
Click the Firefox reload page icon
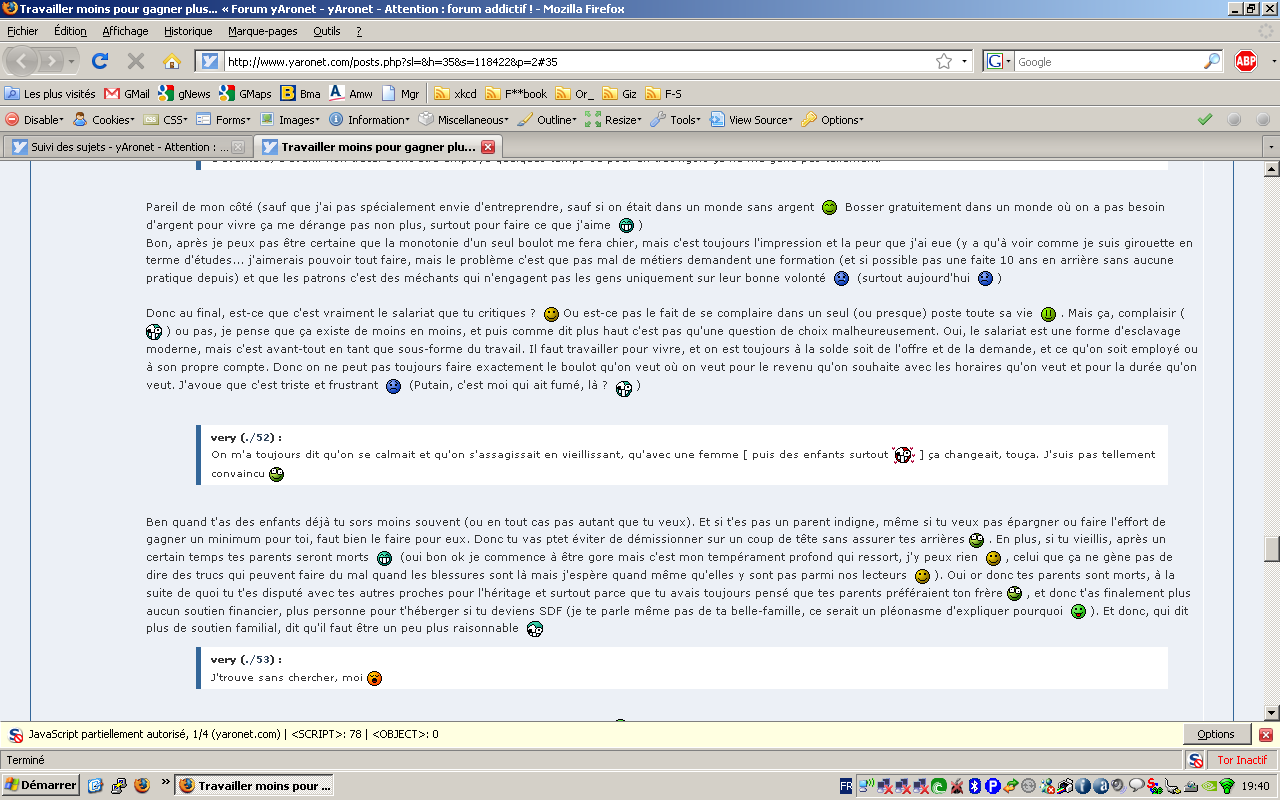(100, 61)
